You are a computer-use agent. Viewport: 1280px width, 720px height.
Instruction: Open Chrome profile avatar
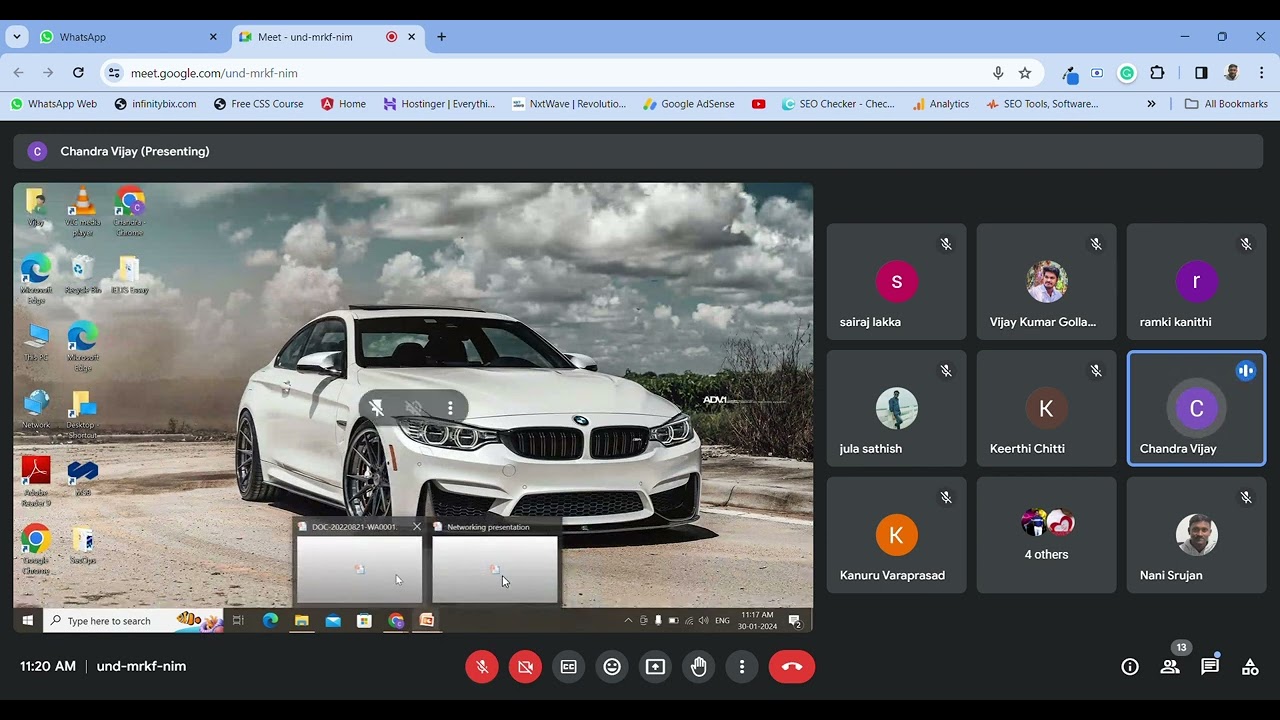coord(1232,73)
